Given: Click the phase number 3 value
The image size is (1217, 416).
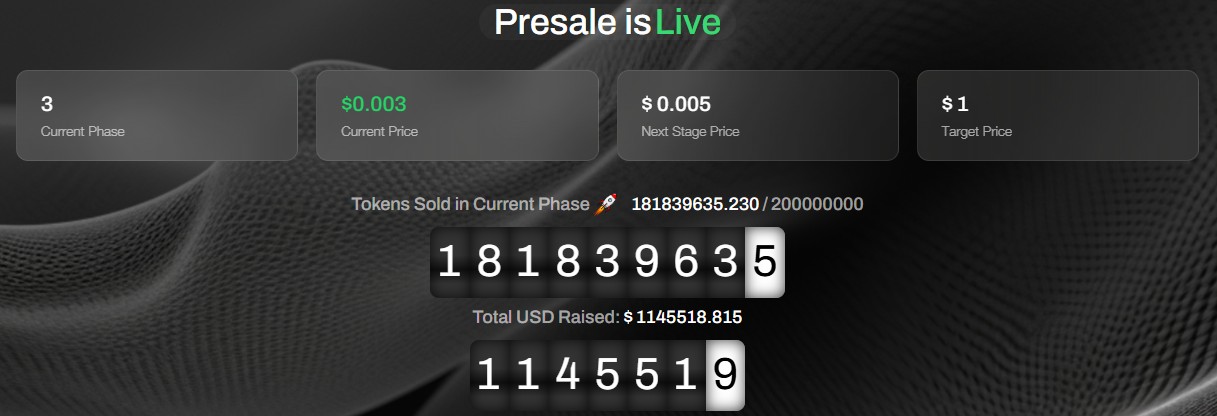Looking at the screenshot, I should pyautogui.click(x=46, y=104).
